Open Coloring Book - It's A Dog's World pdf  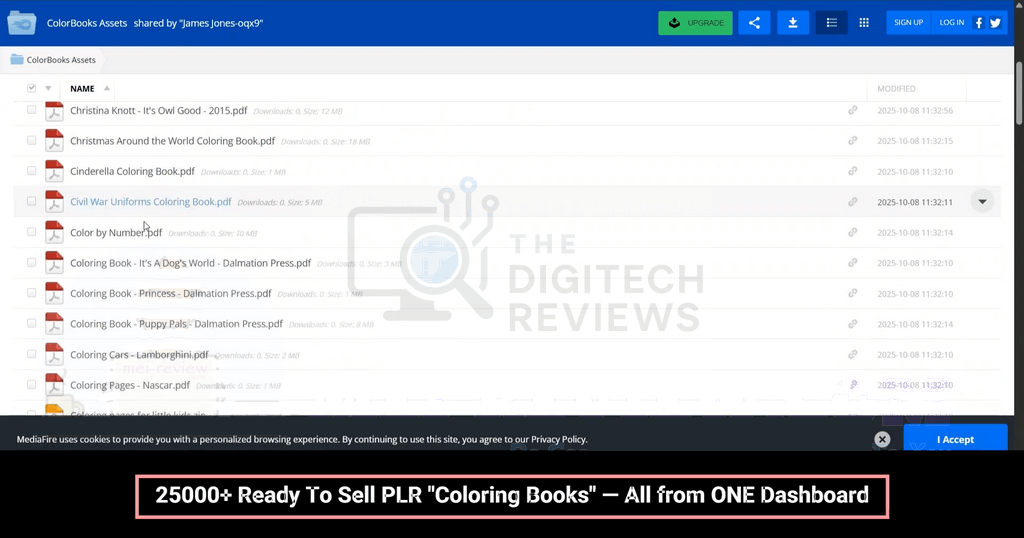coord(191,263)
